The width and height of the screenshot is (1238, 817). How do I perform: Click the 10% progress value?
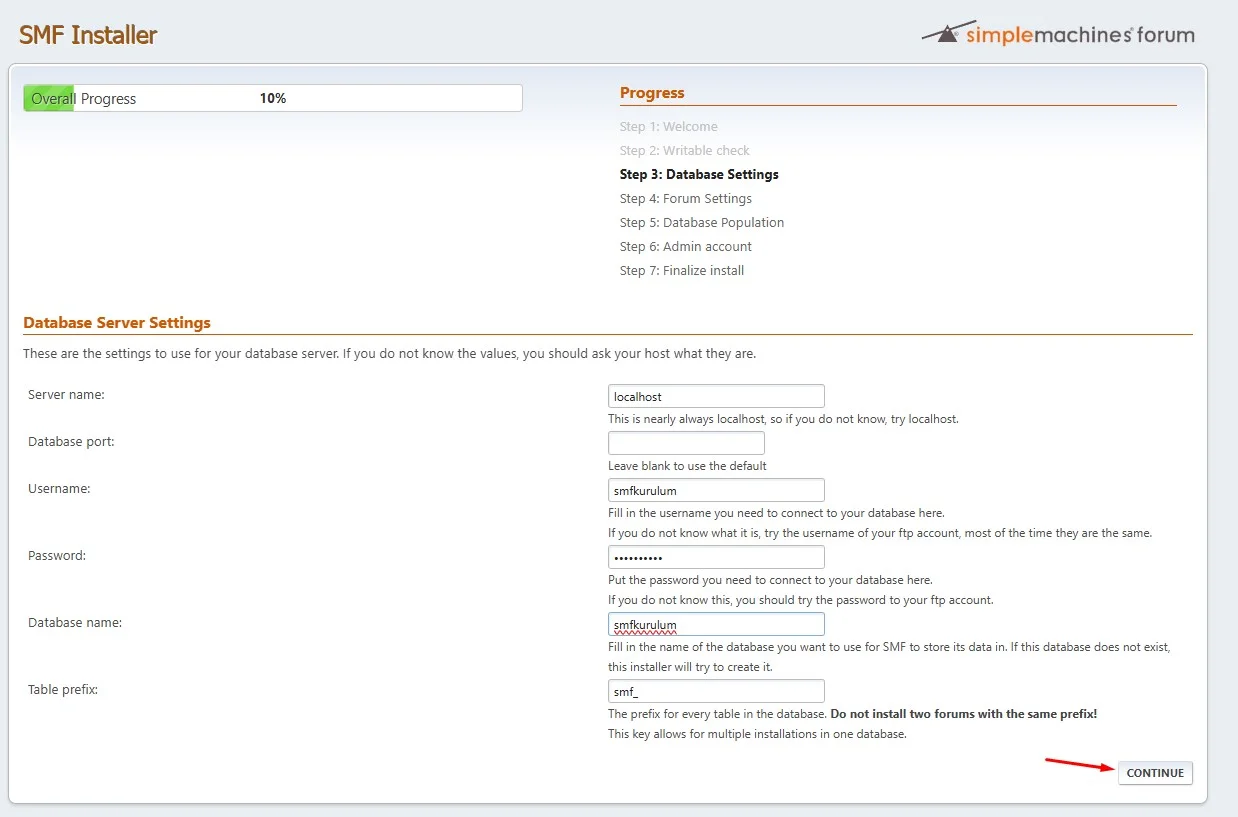click(273, 99)
